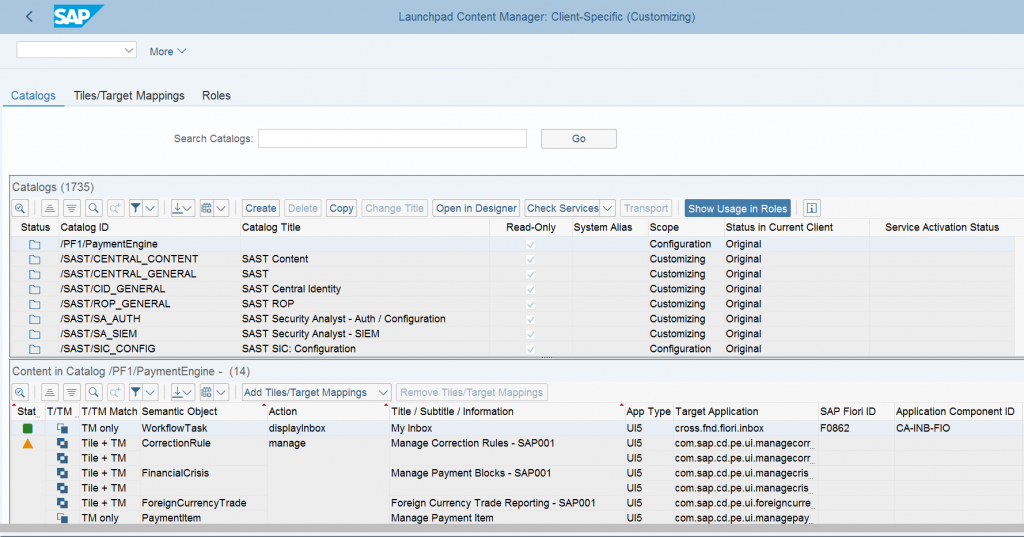Toggle Read-Only checkbox for /SAST/CENTRAL_GENERAL
1024x537 pixels.
530,274
